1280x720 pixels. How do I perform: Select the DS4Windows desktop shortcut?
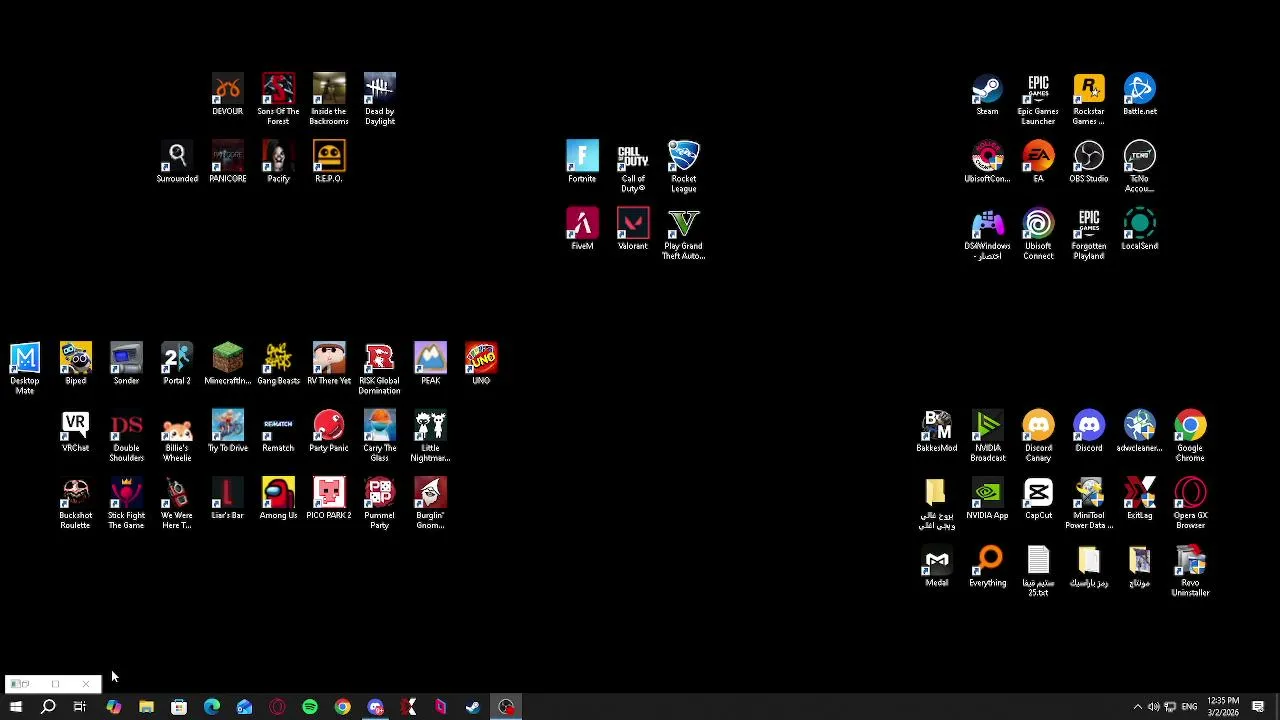tap(987, 234)
